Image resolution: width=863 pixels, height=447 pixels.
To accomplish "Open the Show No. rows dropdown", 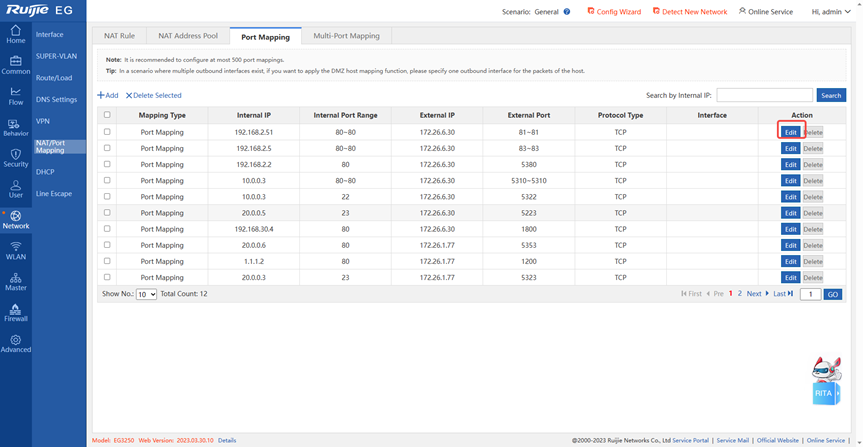I will pyautogui.click(x=146, y=294).
